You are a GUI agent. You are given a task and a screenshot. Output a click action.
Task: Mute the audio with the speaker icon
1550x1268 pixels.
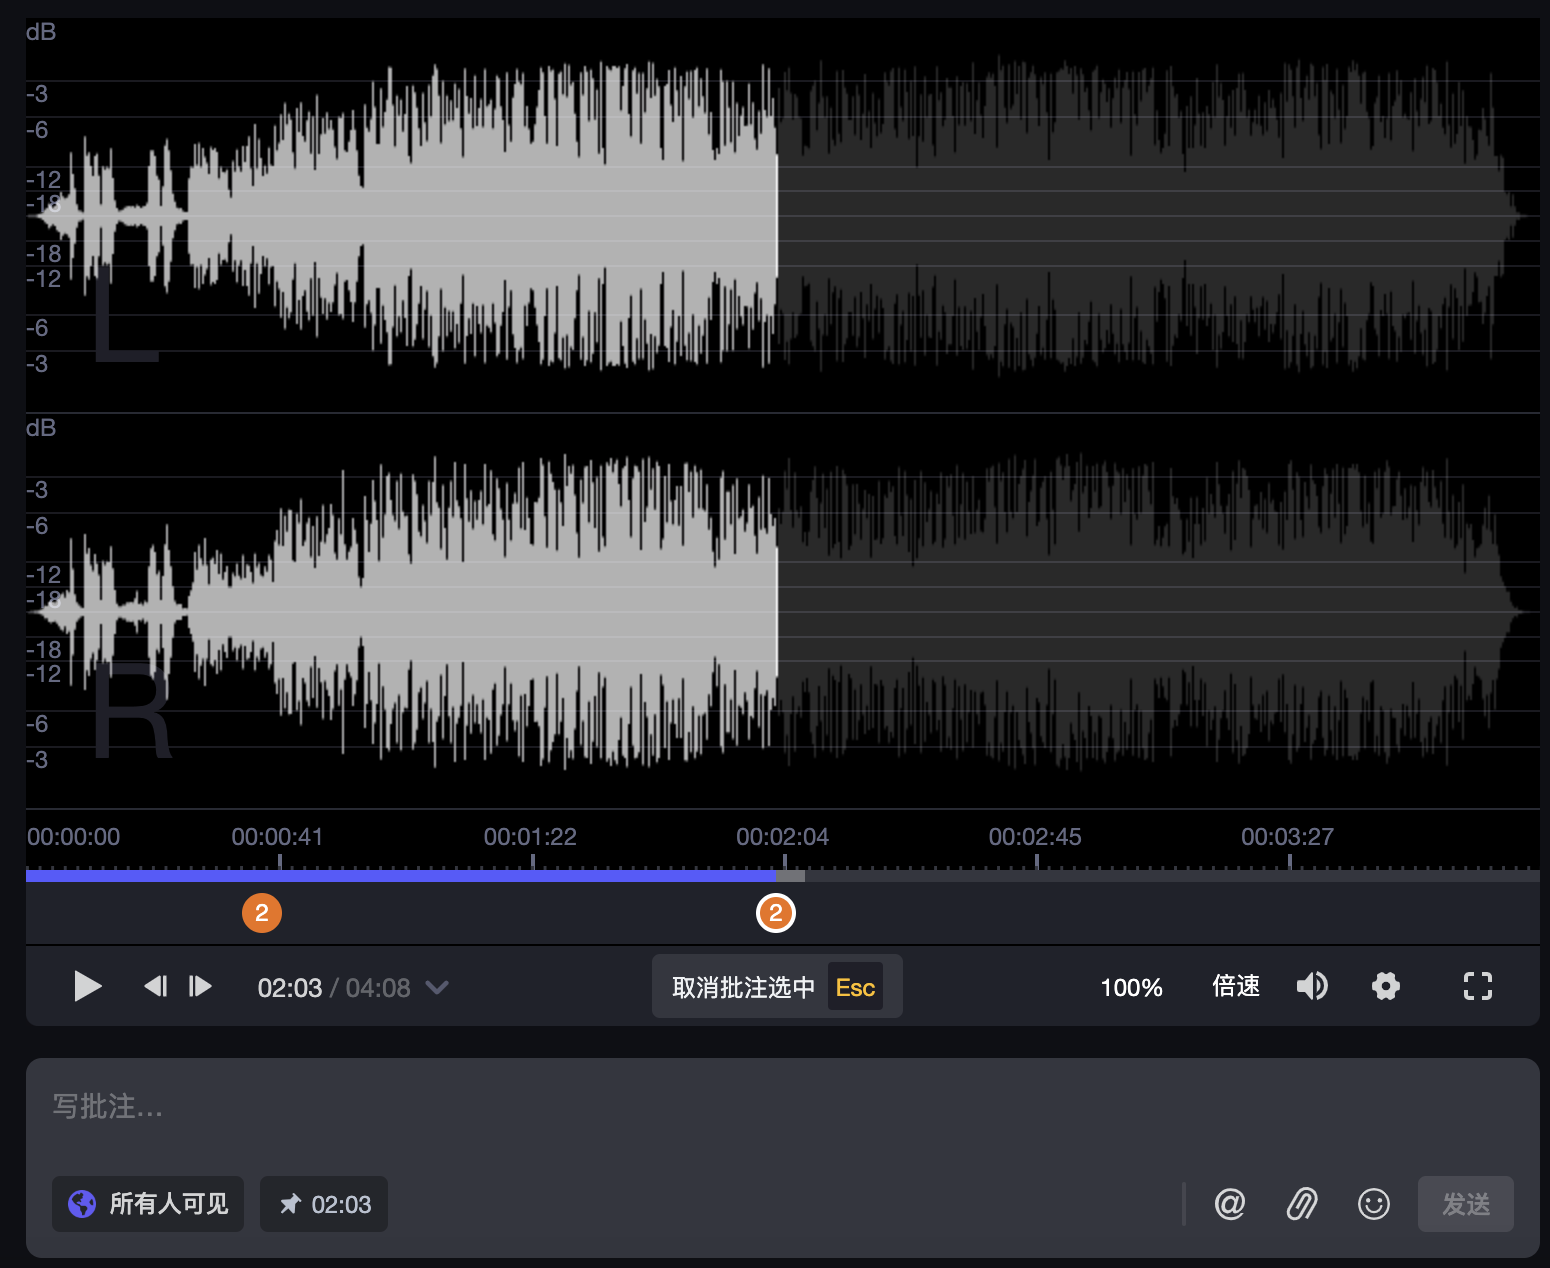click(x=1312, y=987)
